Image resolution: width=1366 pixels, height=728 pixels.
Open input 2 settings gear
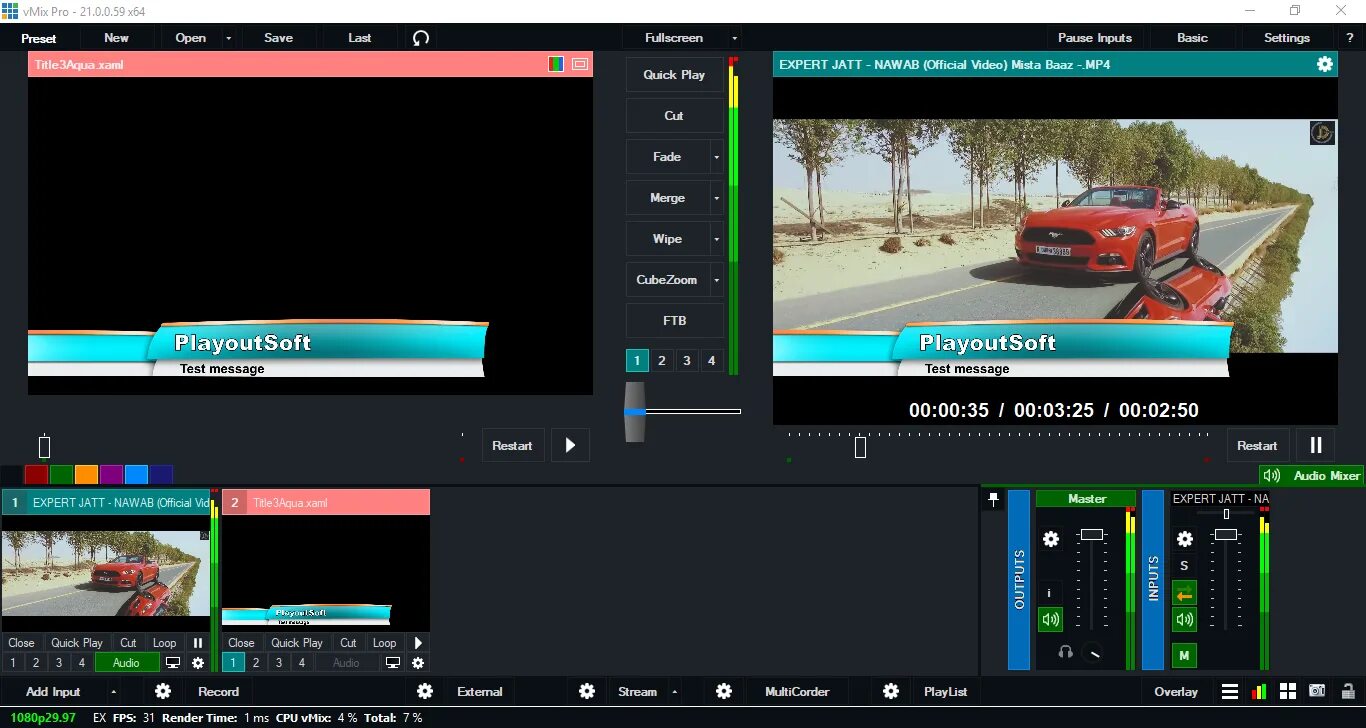[418, 662]
